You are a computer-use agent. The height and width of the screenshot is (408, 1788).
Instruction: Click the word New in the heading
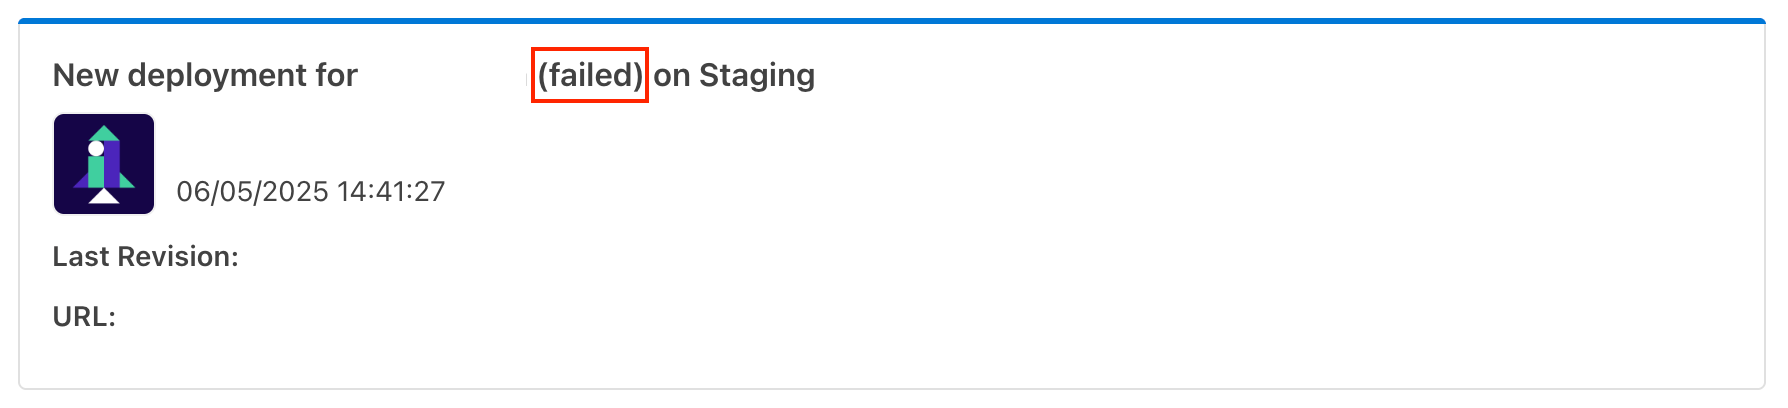(x=86, y=75)
